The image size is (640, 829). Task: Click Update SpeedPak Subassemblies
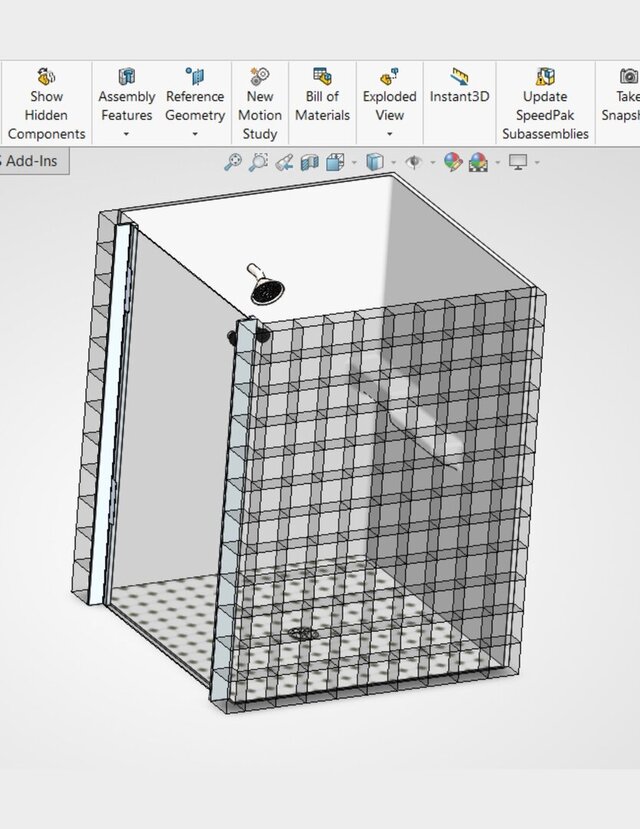click(545, 104)
